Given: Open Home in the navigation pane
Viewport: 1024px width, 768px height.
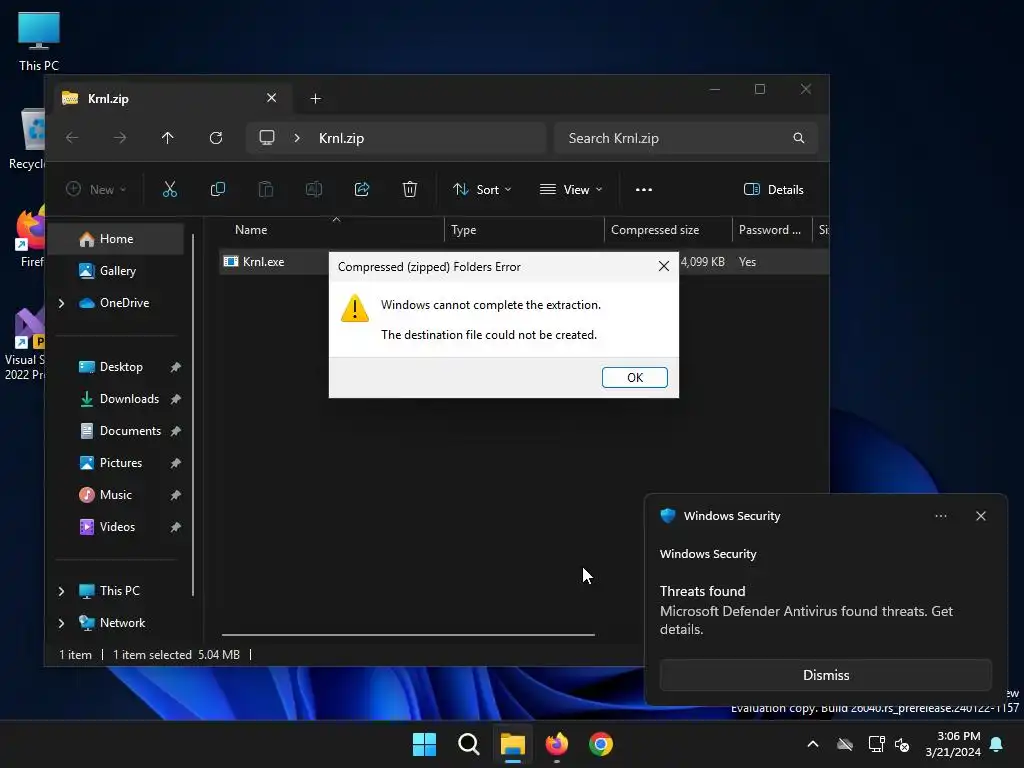Looking at the screenshot, I should [116, 239].
